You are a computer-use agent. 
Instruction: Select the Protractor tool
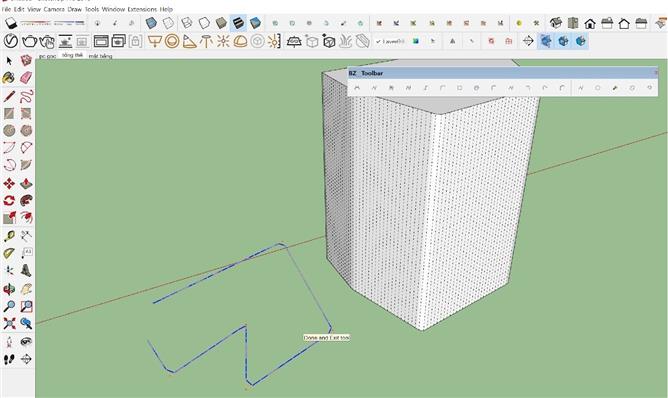coord(9,253)
